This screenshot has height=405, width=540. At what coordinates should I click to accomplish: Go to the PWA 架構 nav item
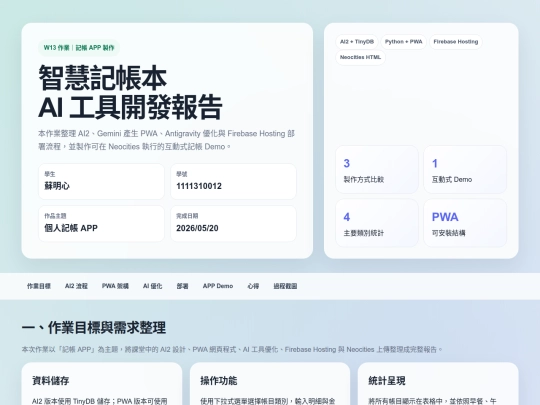[115, 286]
